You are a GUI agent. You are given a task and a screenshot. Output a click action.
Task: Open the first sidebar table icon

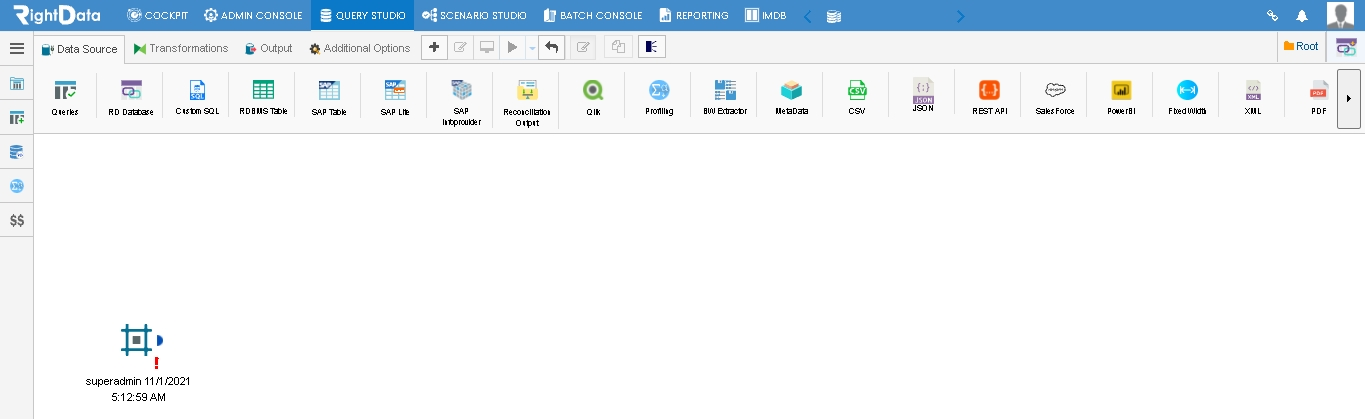tap(17, 84)
